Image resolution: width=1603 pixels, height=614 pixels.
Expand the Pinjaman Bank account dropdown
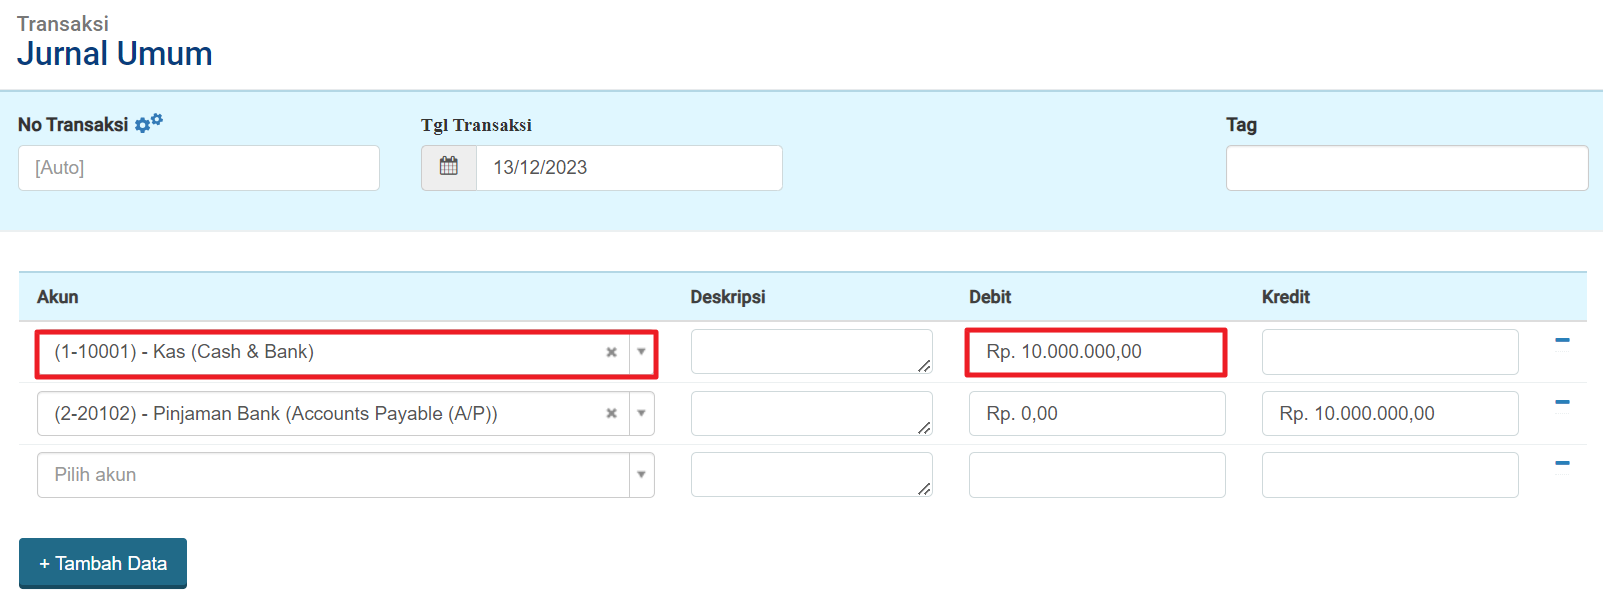click(641, 413)
